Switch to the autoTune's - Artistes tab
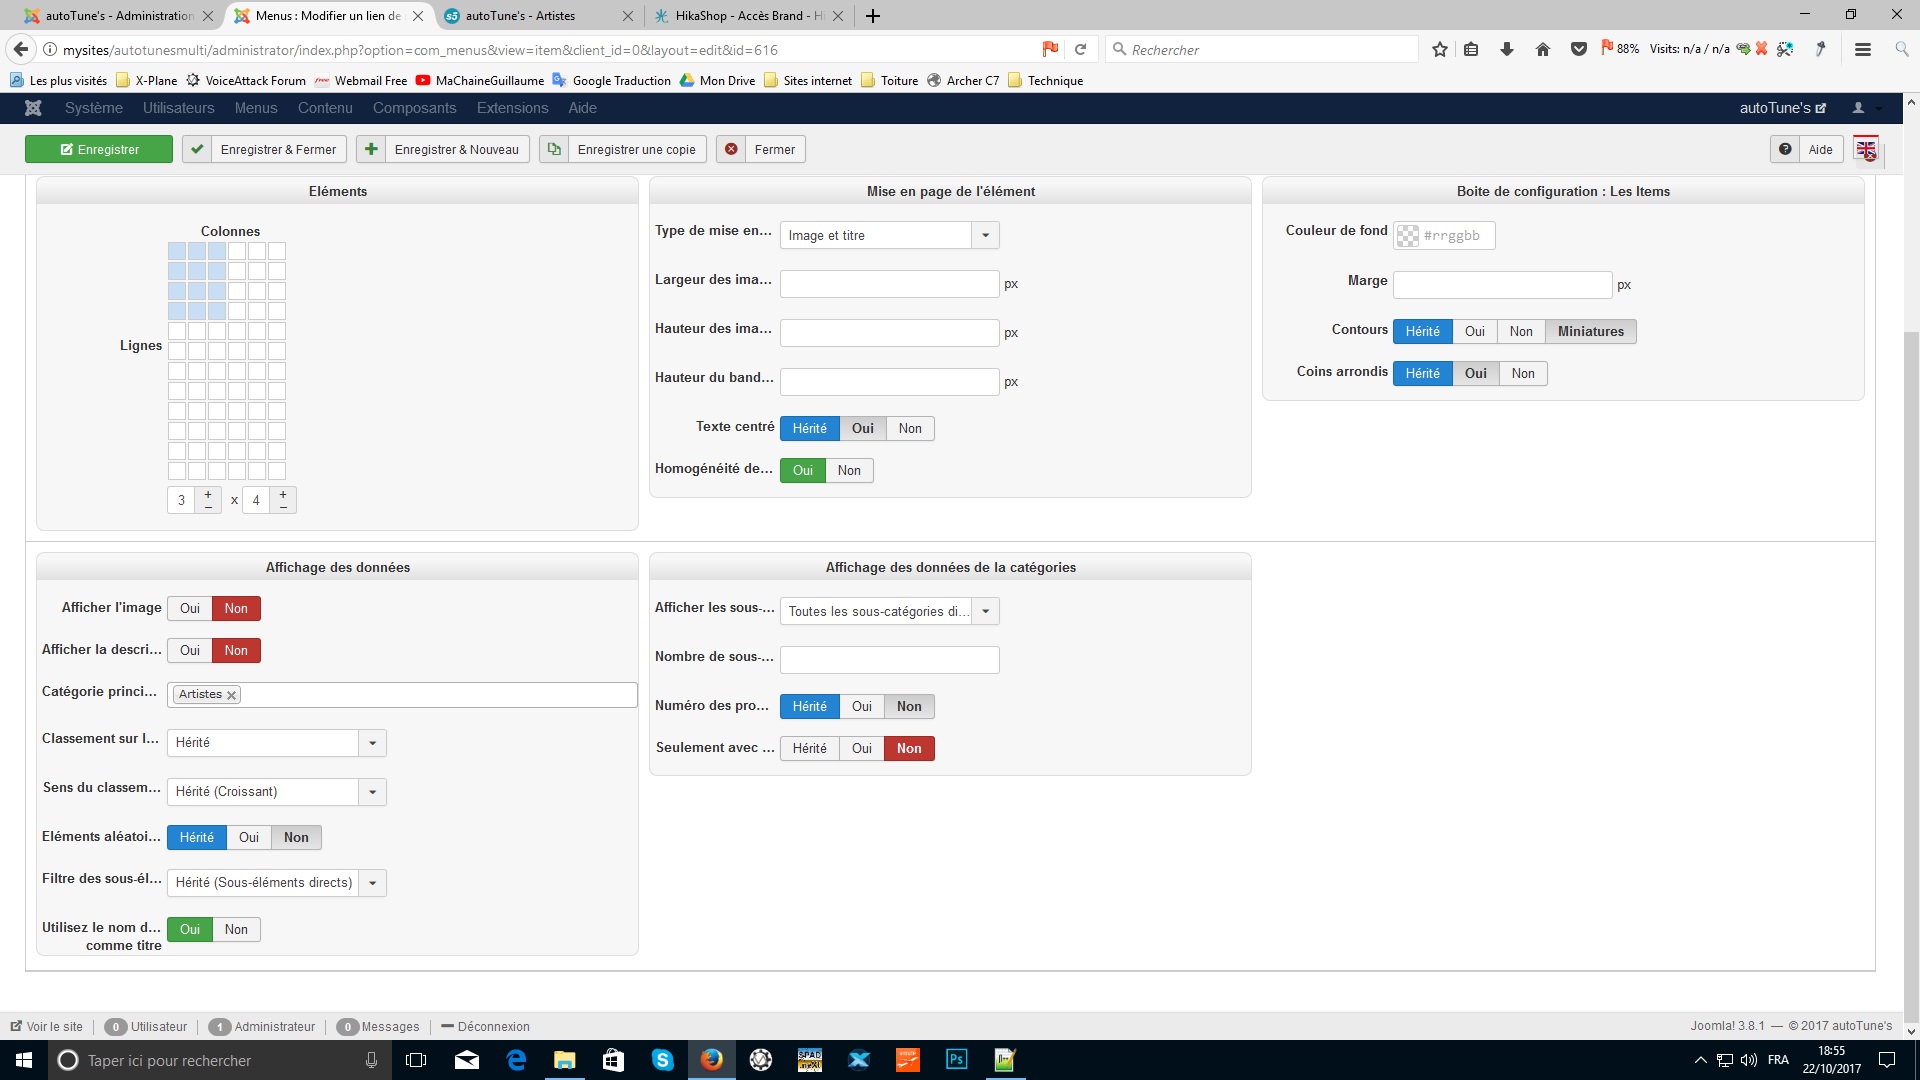This screenshot has height=1080, width=1920. (x=520, y=16)
